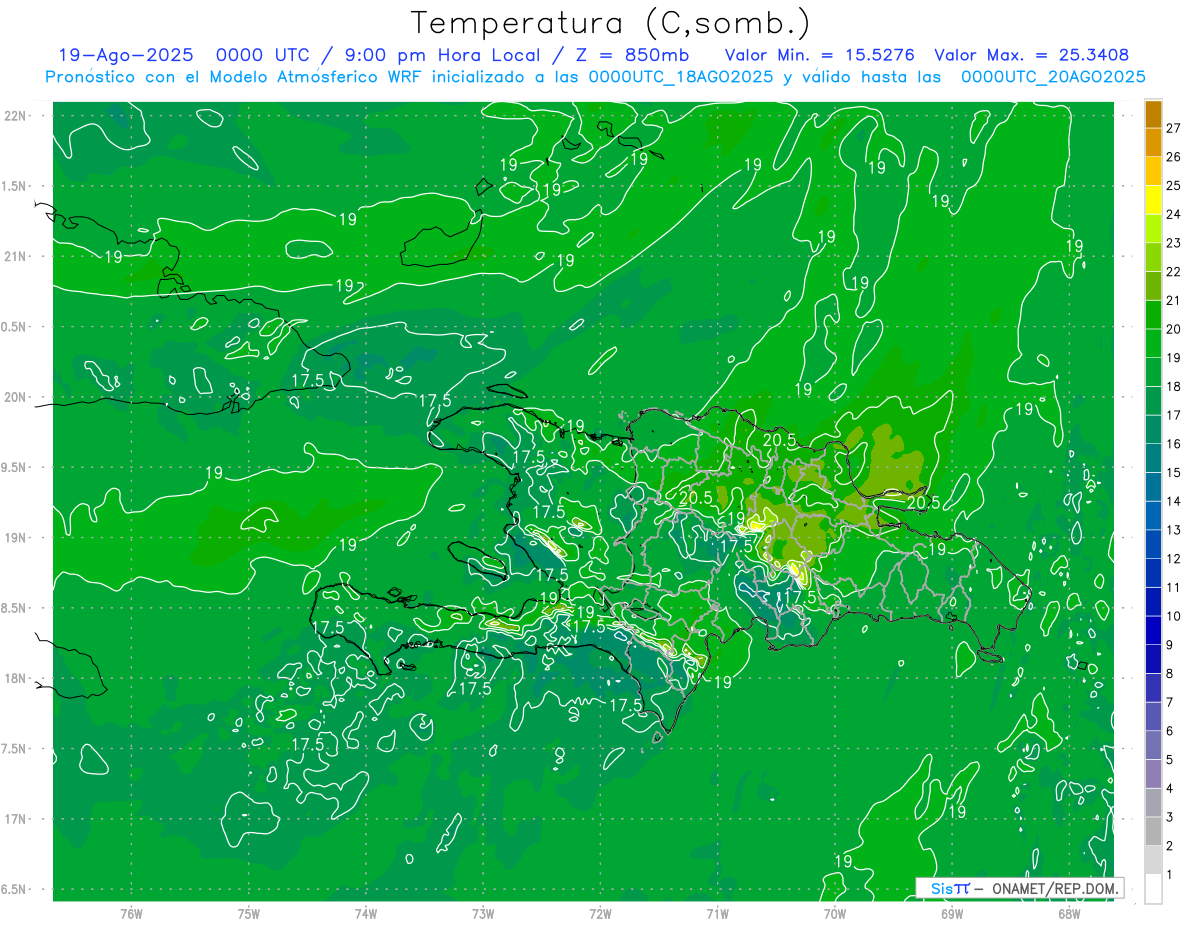Click '0000UTC_20AGO2025' valid-until time

1053,76
